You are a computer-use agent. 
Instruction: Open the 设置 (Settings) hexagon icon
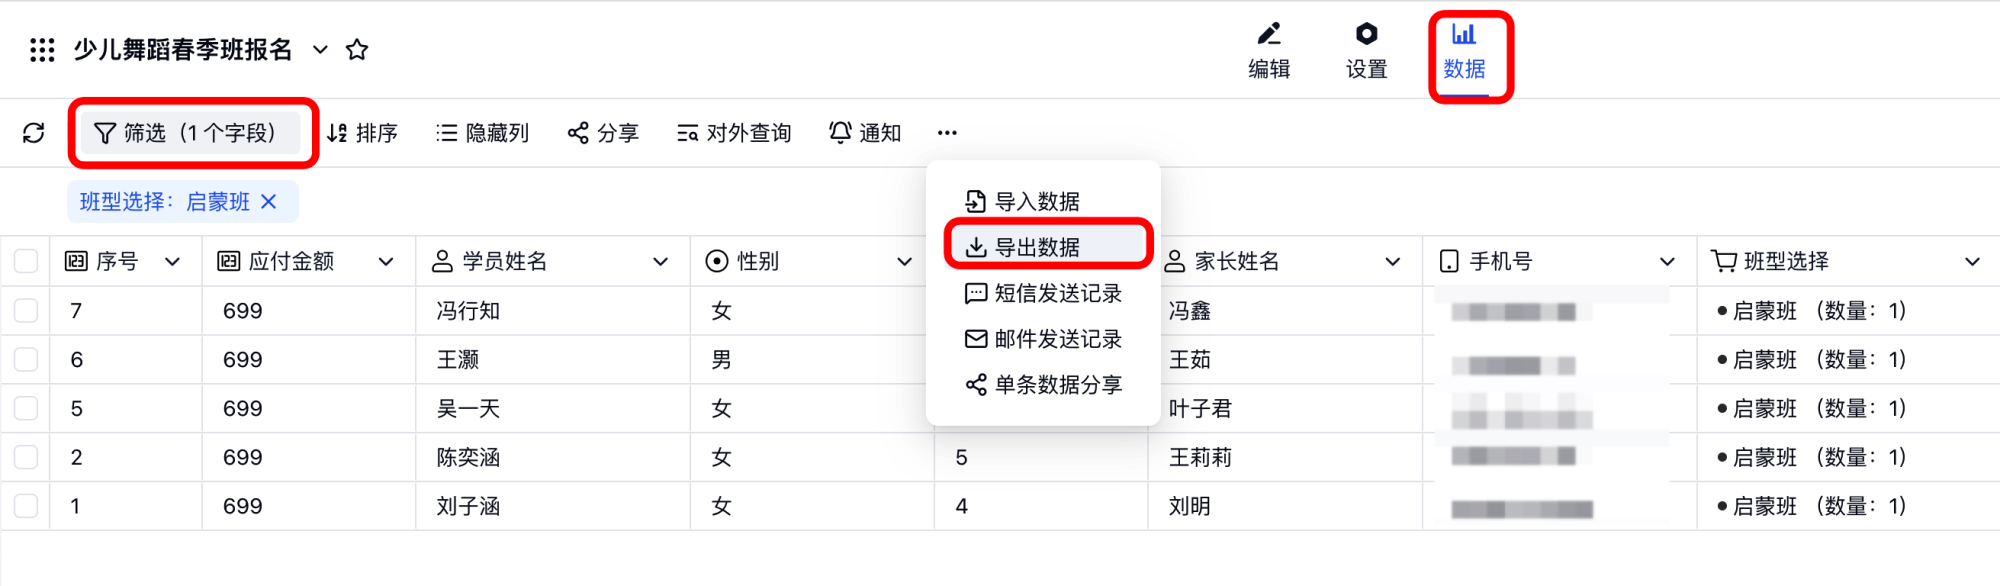point(1366,50)
